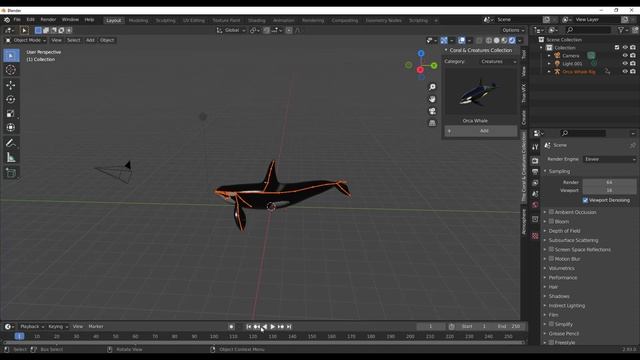640x360 pixels.
Task: Activate the Rotate tool
Action: [x=11, y=99]
